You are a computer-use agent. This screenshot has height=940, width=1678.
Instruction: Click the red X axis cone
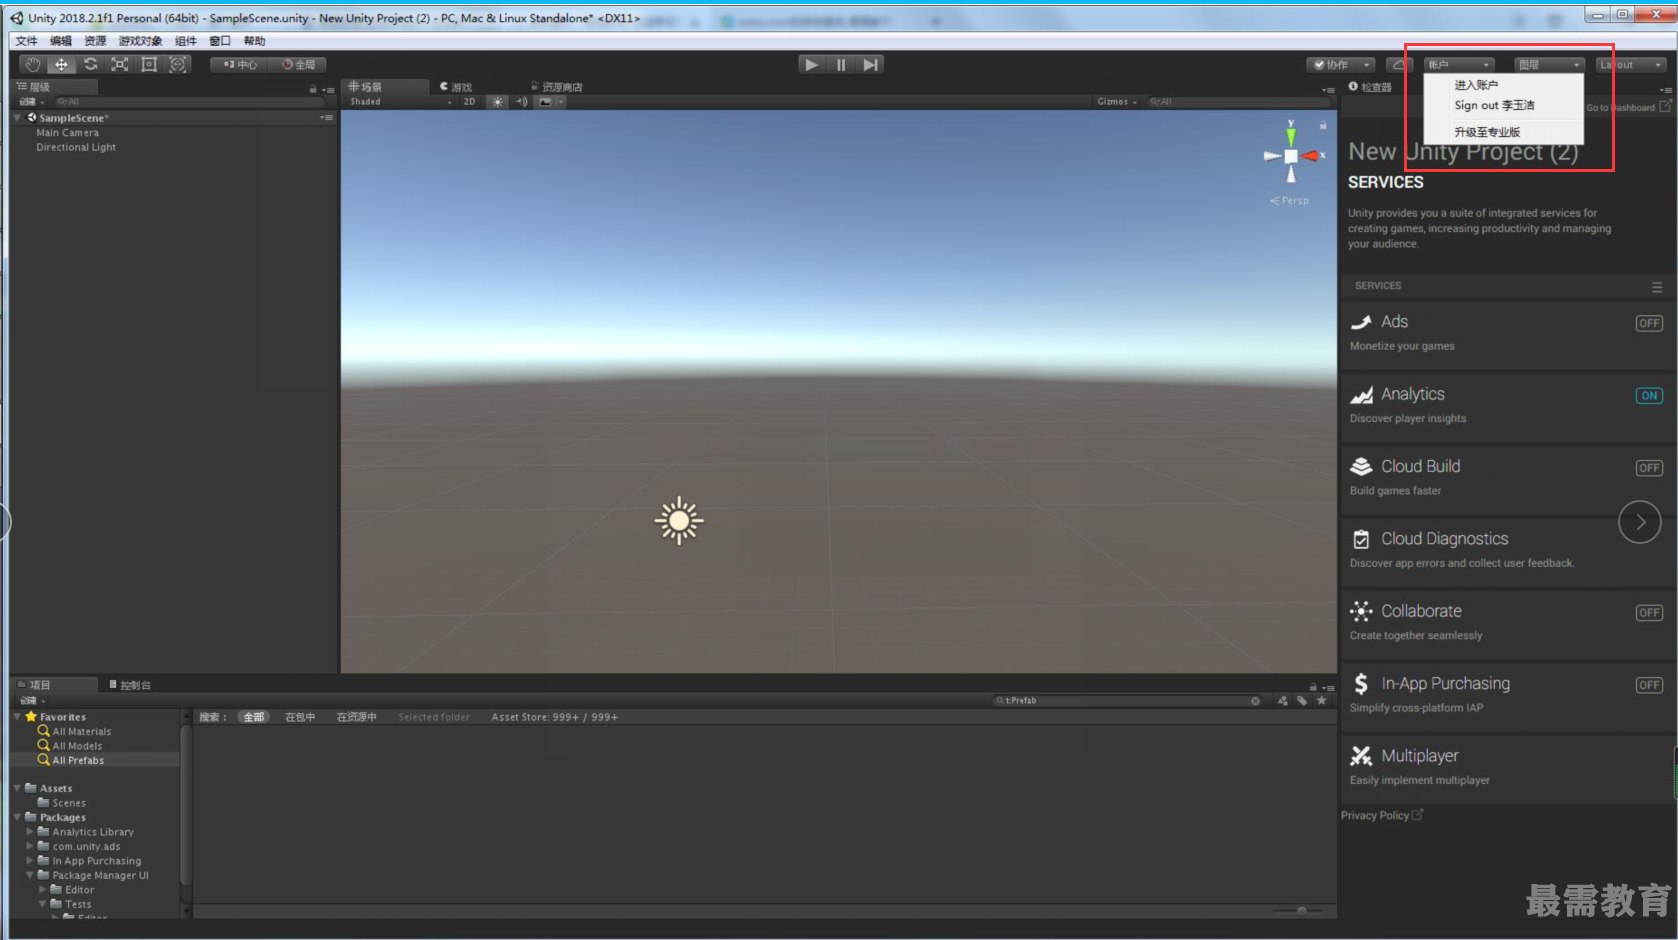coord(1310,156)
